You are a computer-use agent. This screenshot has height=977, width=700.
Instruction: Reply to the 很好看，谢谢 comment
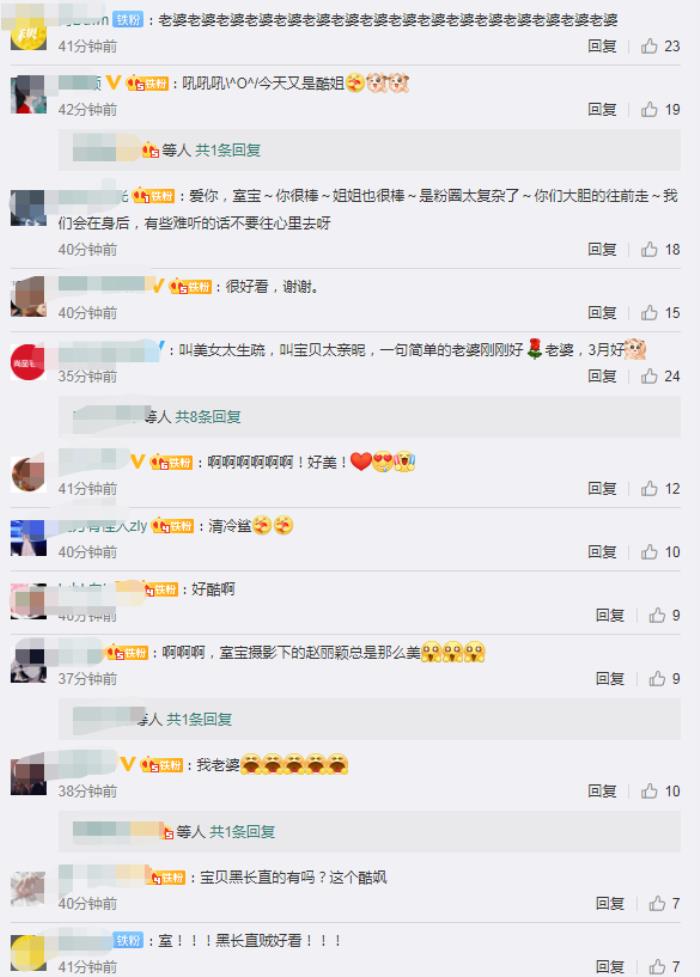click(x=602, y=313)
